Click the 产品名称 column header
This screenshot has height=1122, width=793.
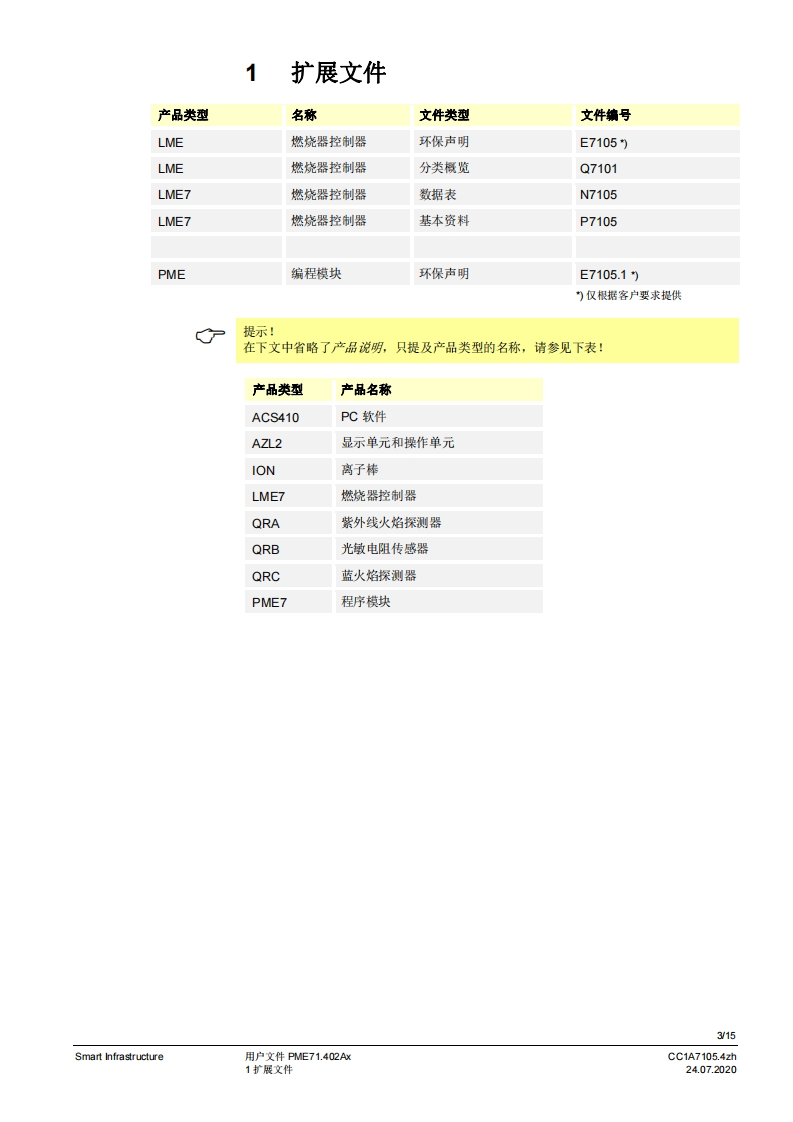point(366,389)
